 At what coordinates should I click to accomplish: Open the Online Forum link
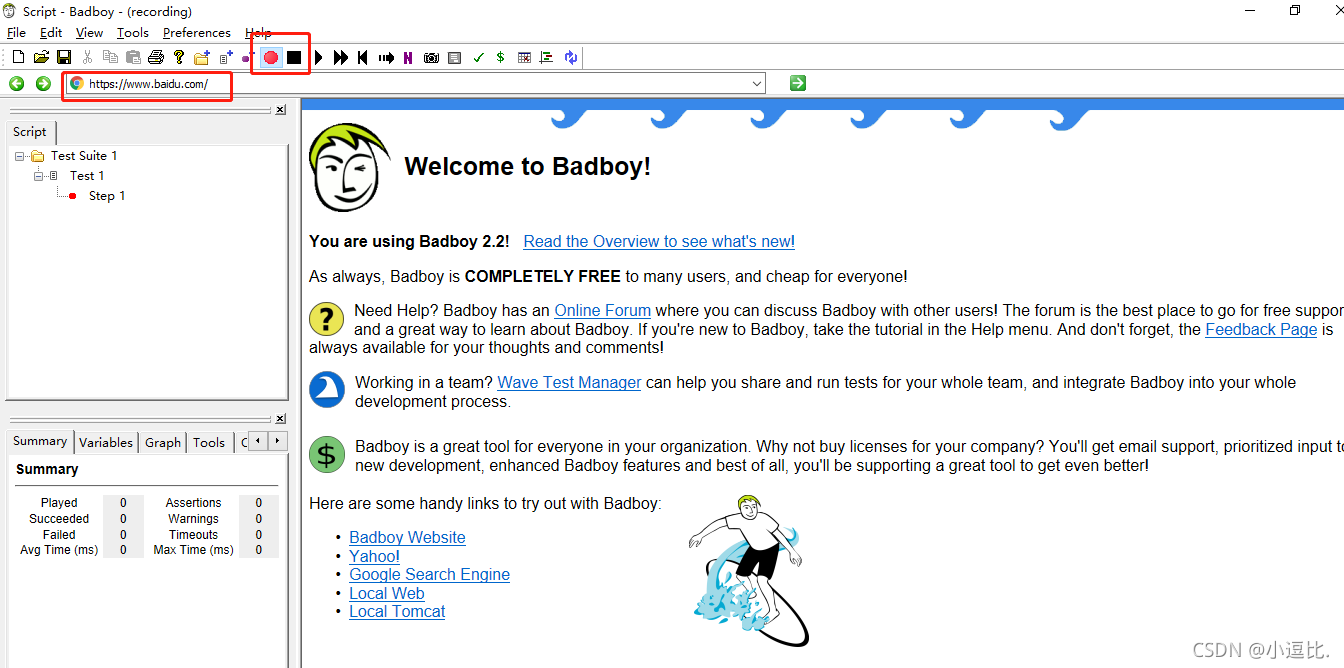[603, 311]
